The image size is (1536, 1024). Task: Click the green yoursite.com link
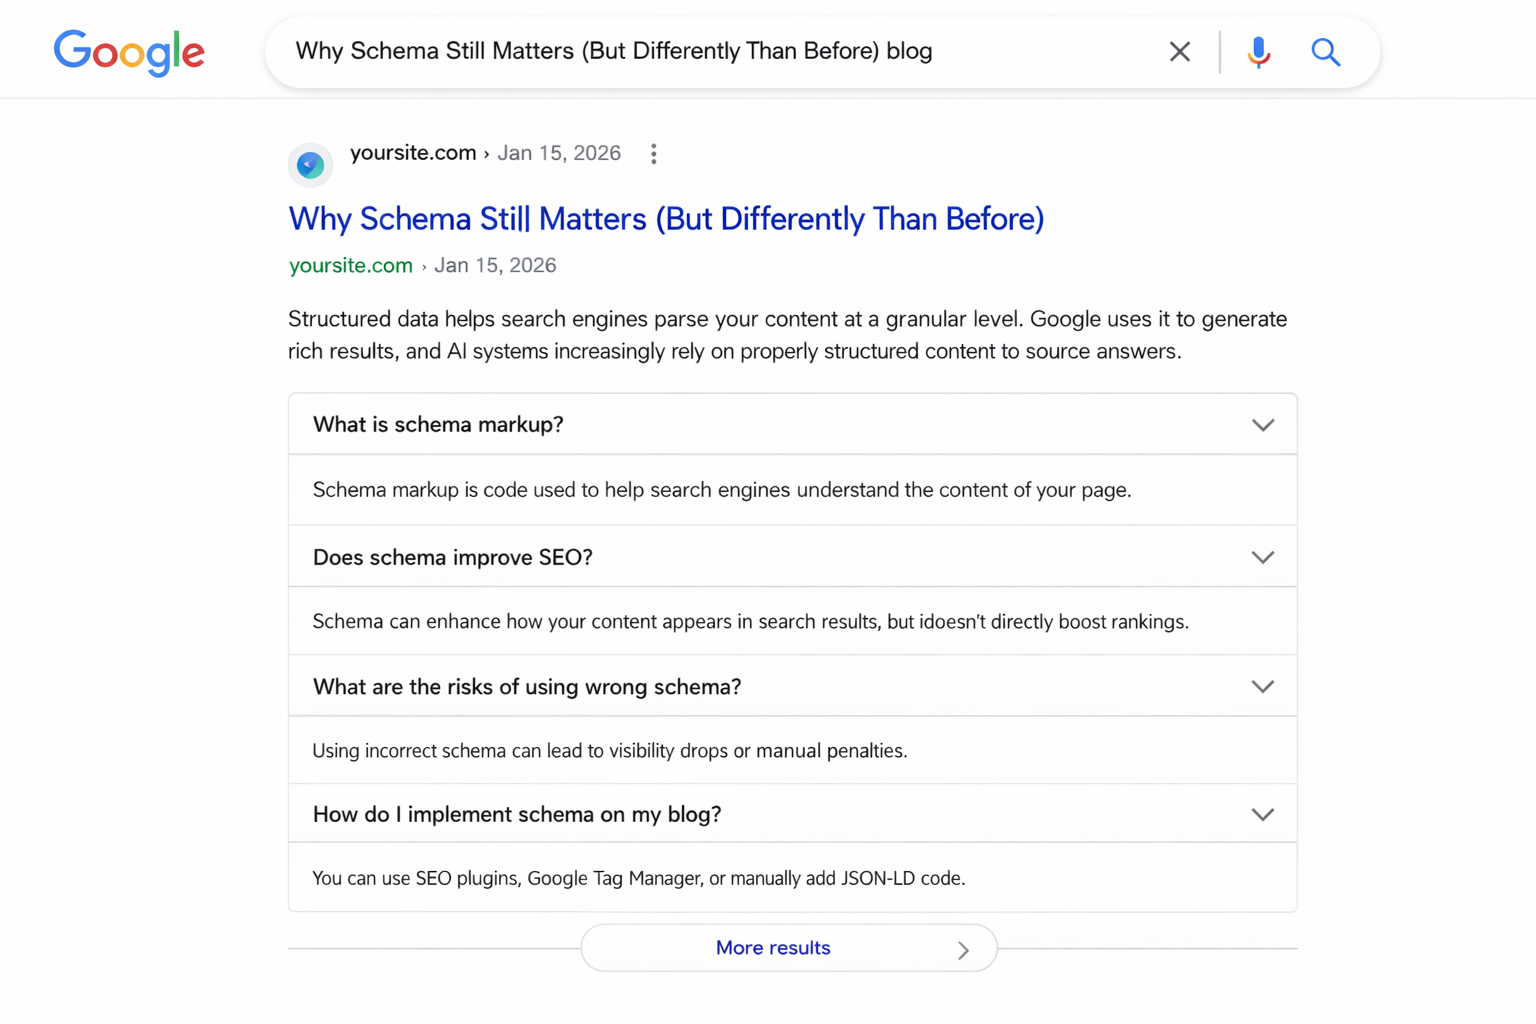350,265
